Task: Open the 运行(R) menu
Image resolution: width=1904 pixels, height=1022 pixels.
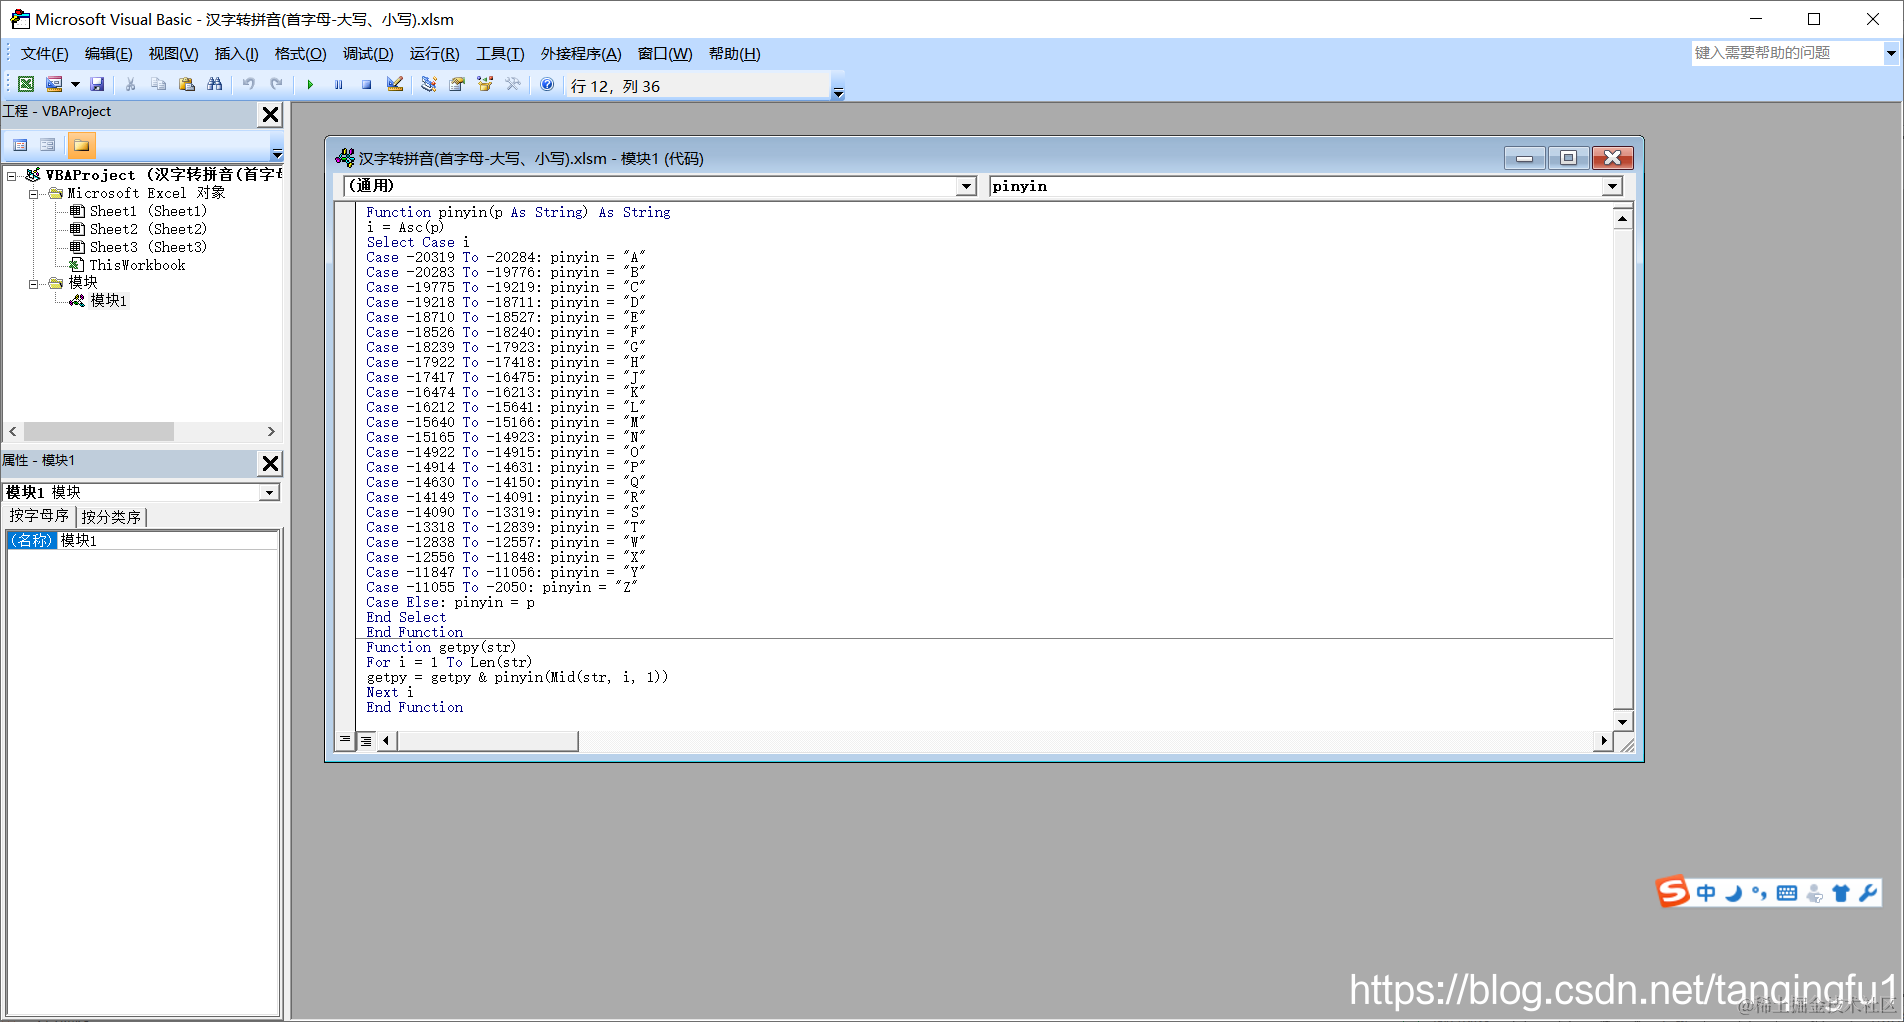Action: pyautogui.click(x=434, y=54)
